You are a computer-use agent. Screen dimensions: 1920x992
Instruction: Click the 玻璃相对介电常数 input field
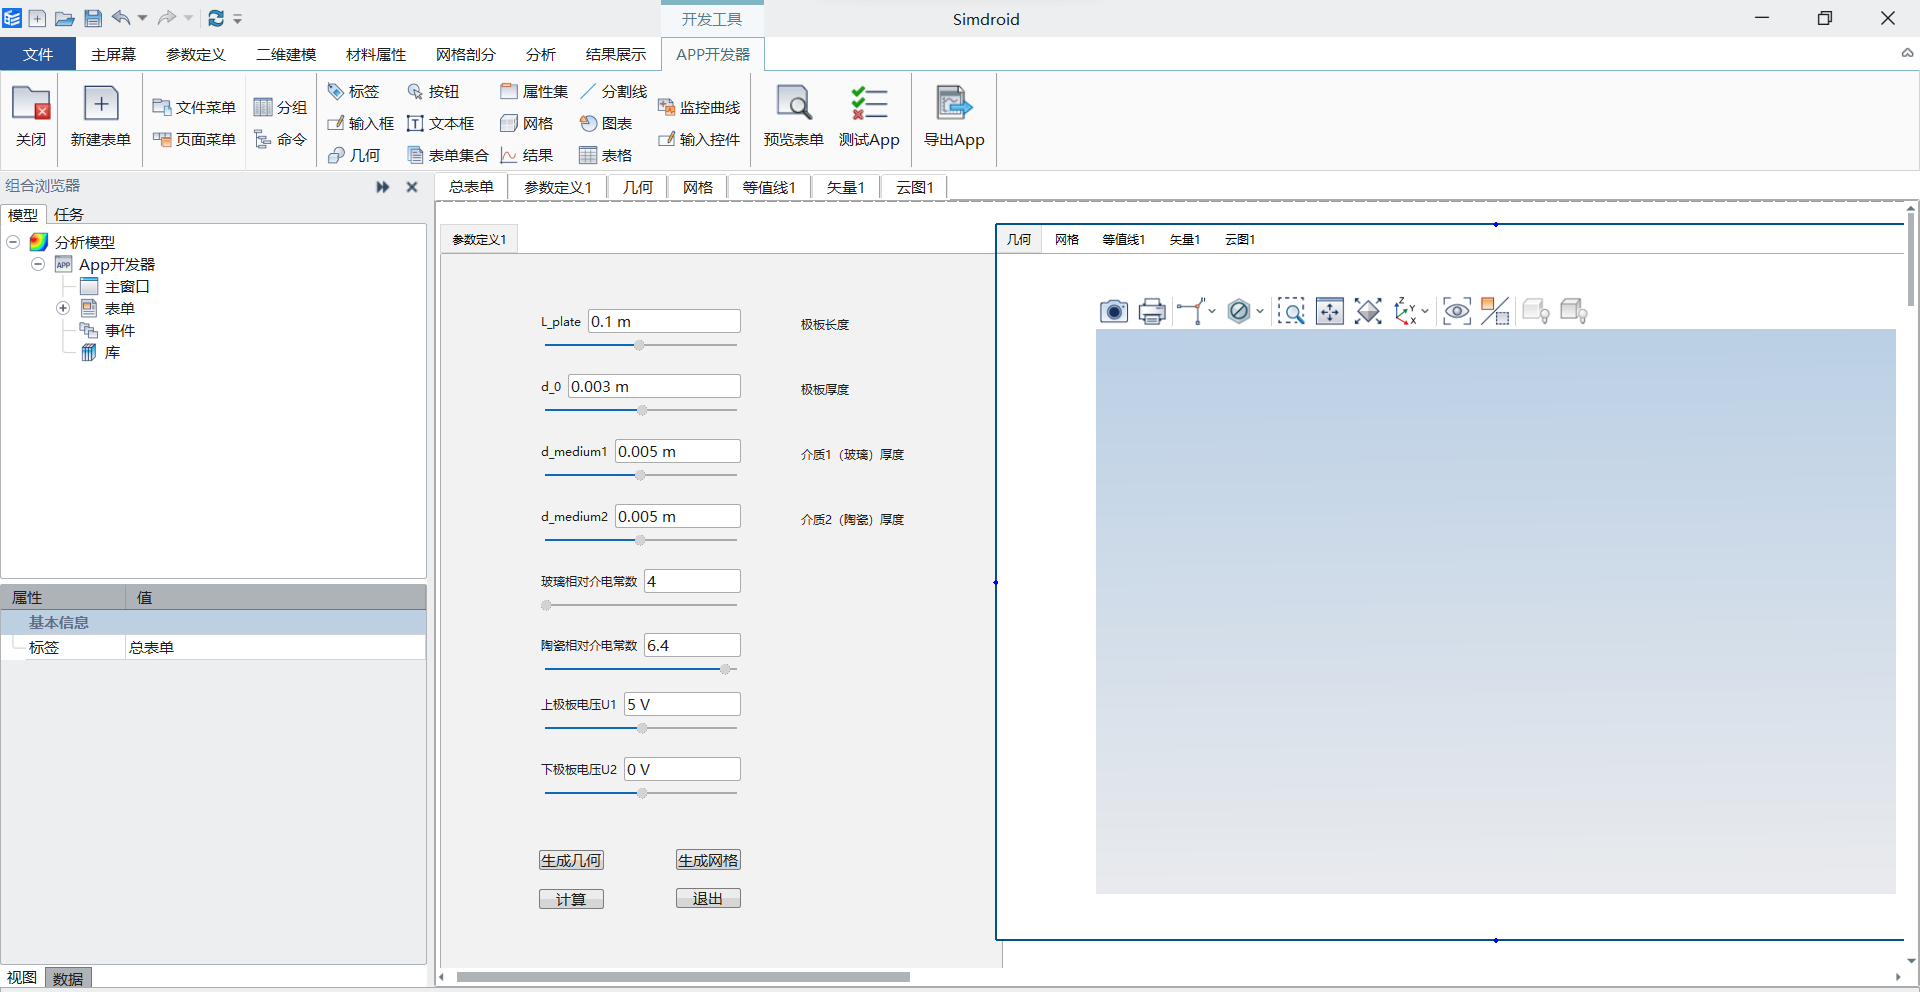pos(692,581)
